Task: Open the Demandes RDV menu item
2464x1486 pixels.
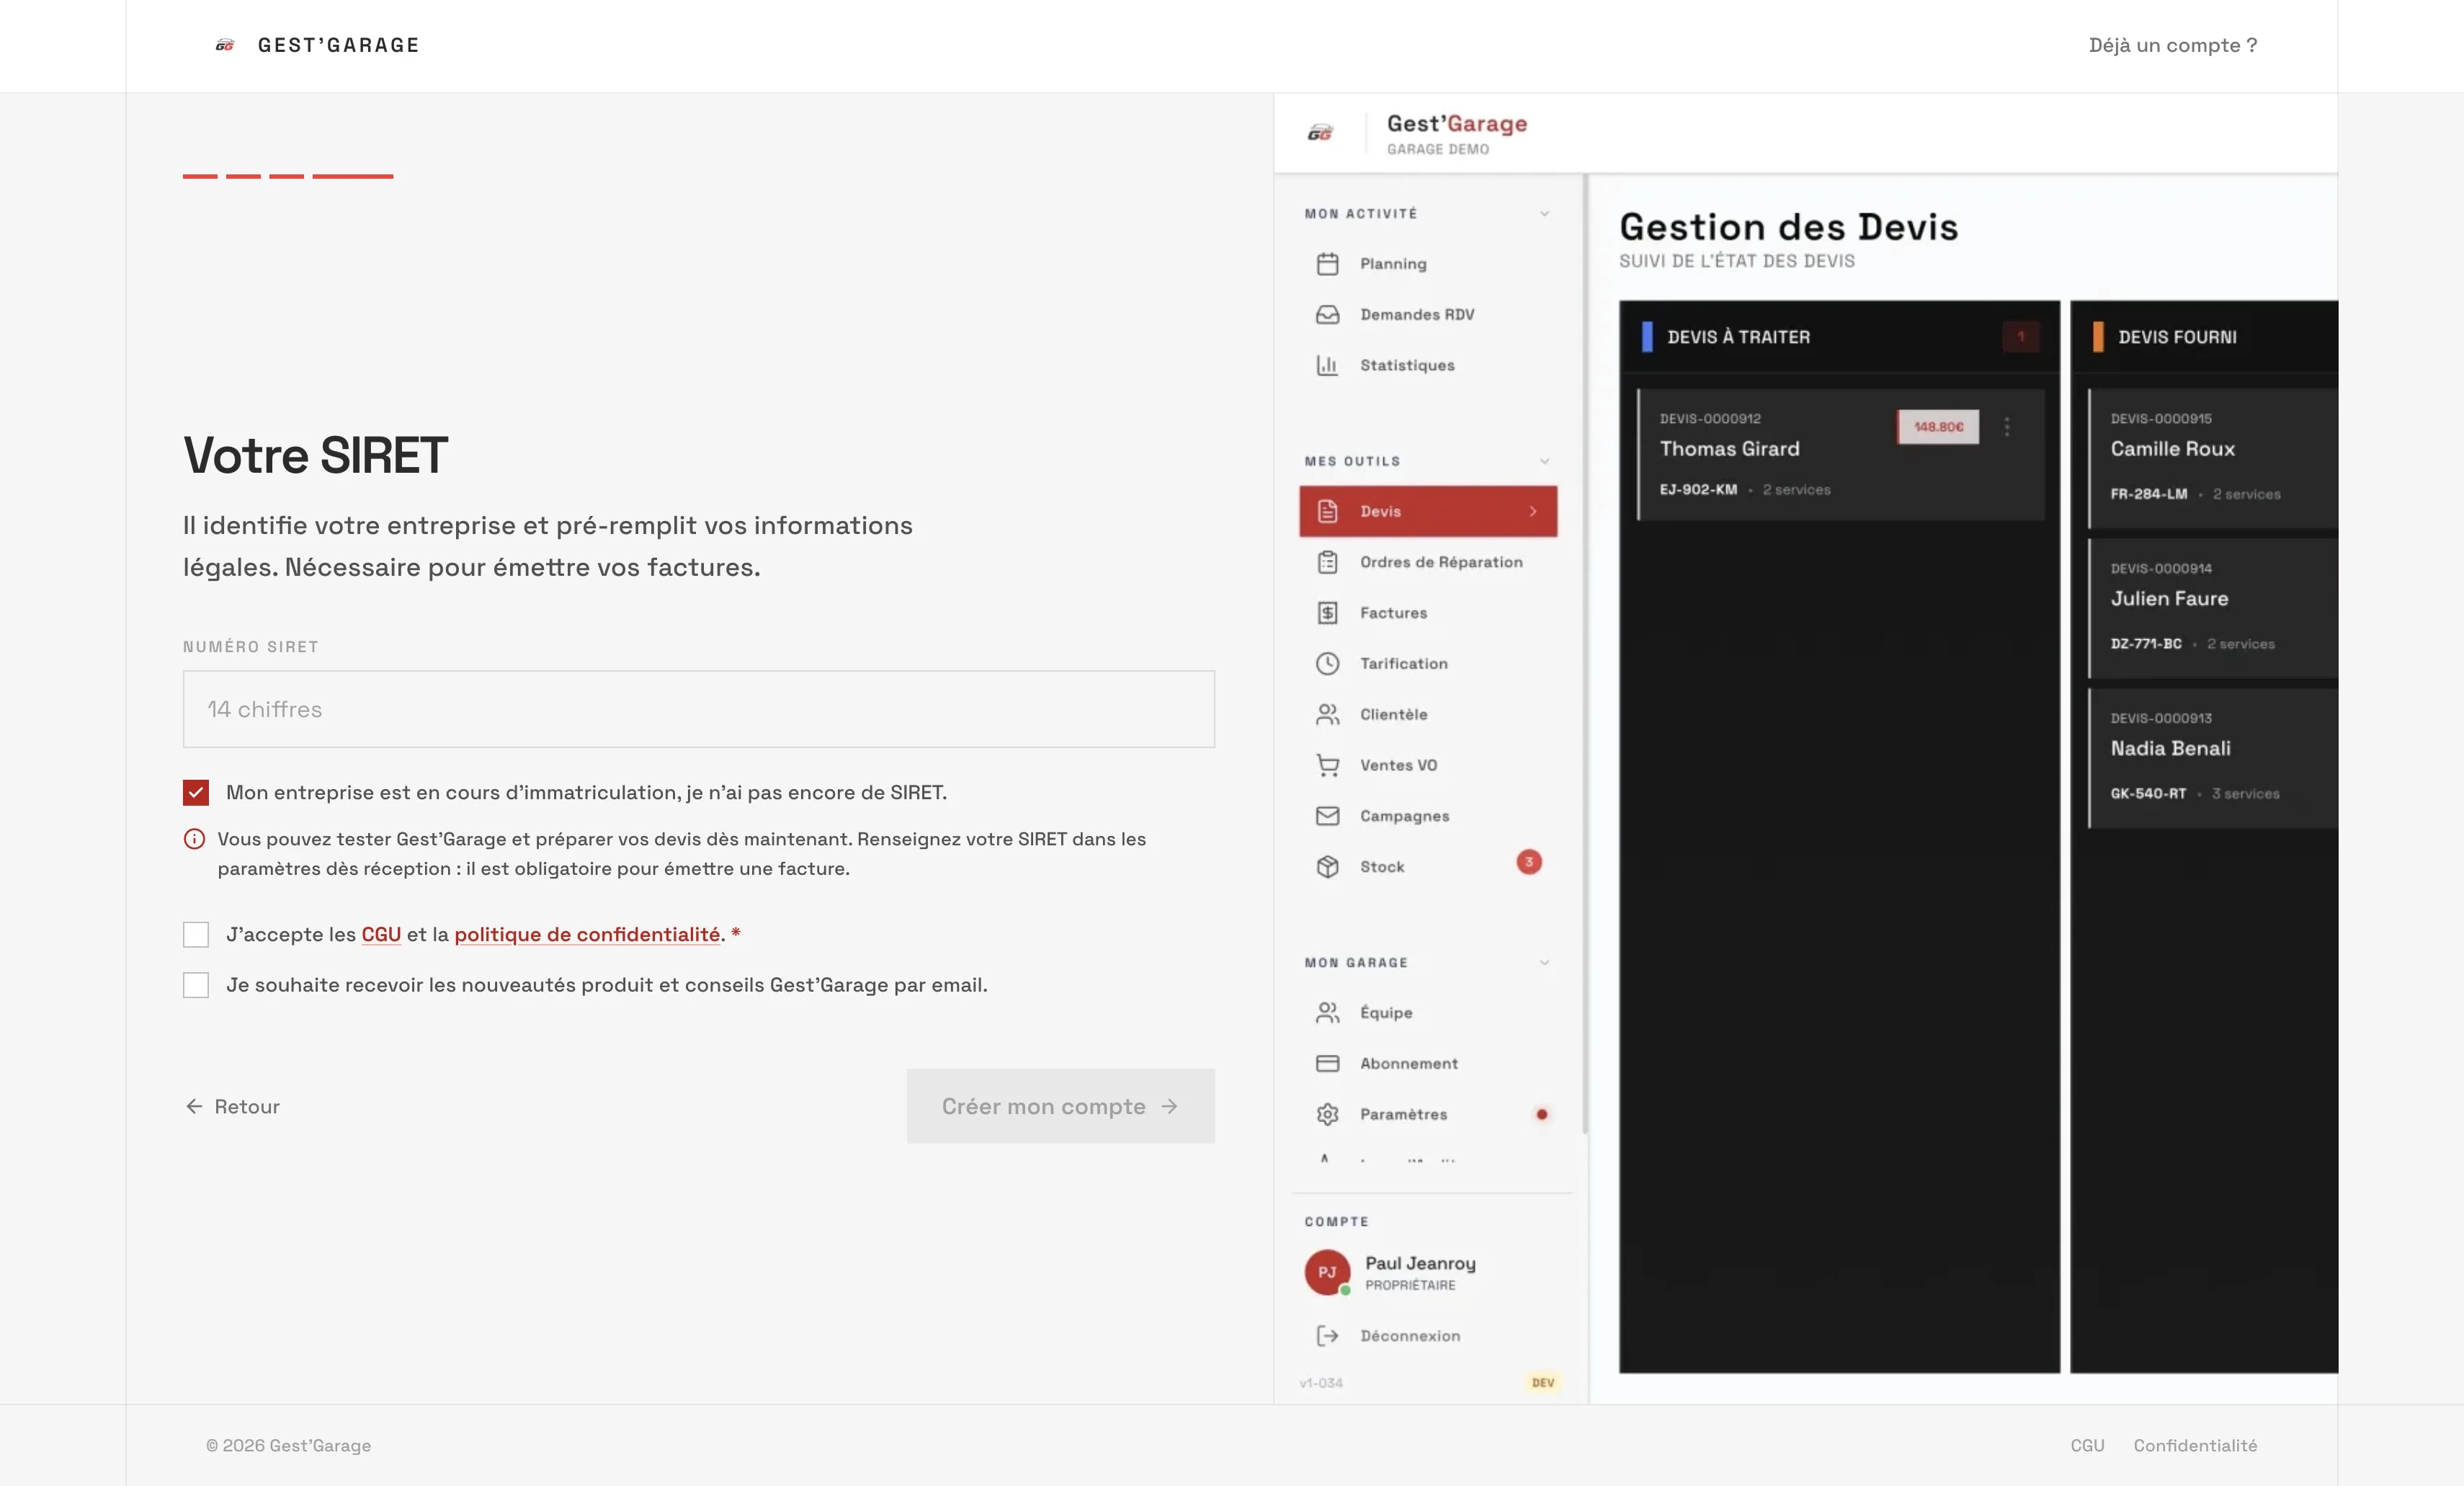Action: (1428, 315)
